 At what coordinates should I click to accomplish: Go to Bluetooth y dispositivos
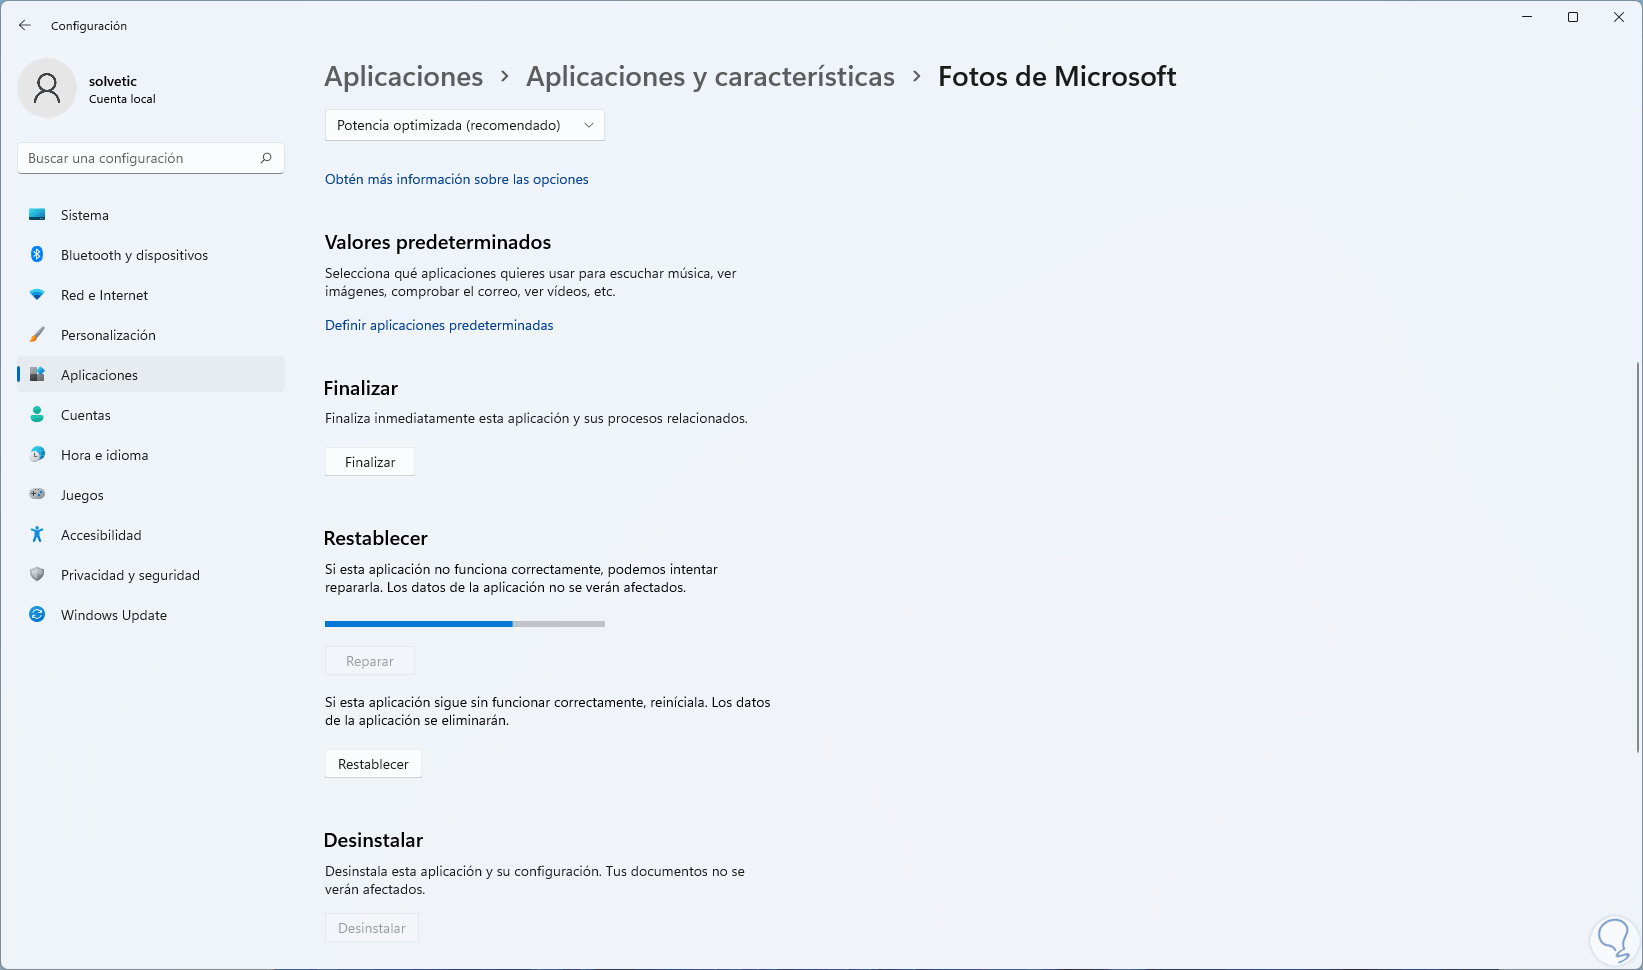point(151,255)
